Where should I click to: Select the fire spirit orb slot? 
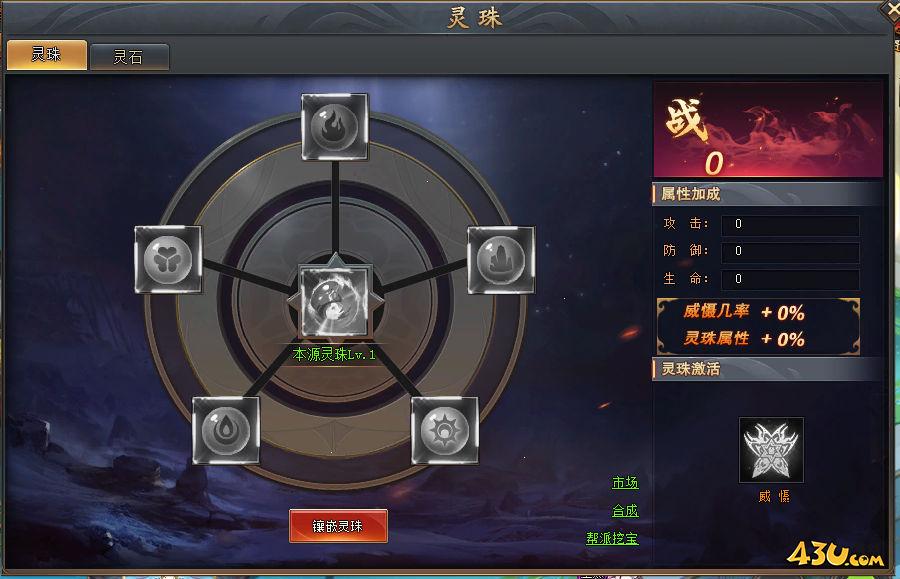tap(335, 126)
